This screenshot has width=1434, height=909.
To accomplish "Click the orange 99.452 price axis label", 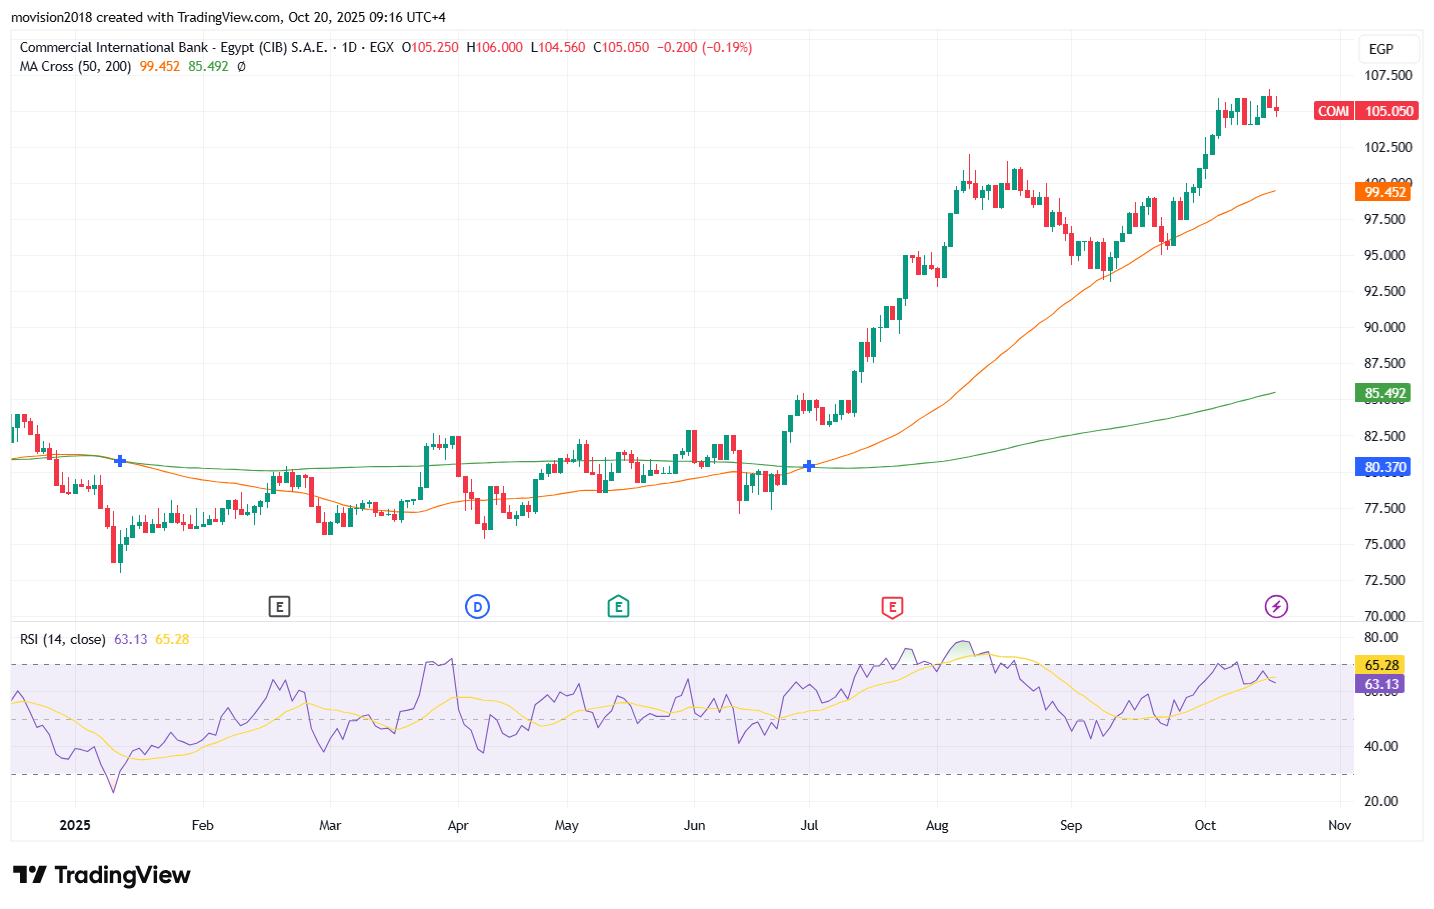I will (1385, 192).
